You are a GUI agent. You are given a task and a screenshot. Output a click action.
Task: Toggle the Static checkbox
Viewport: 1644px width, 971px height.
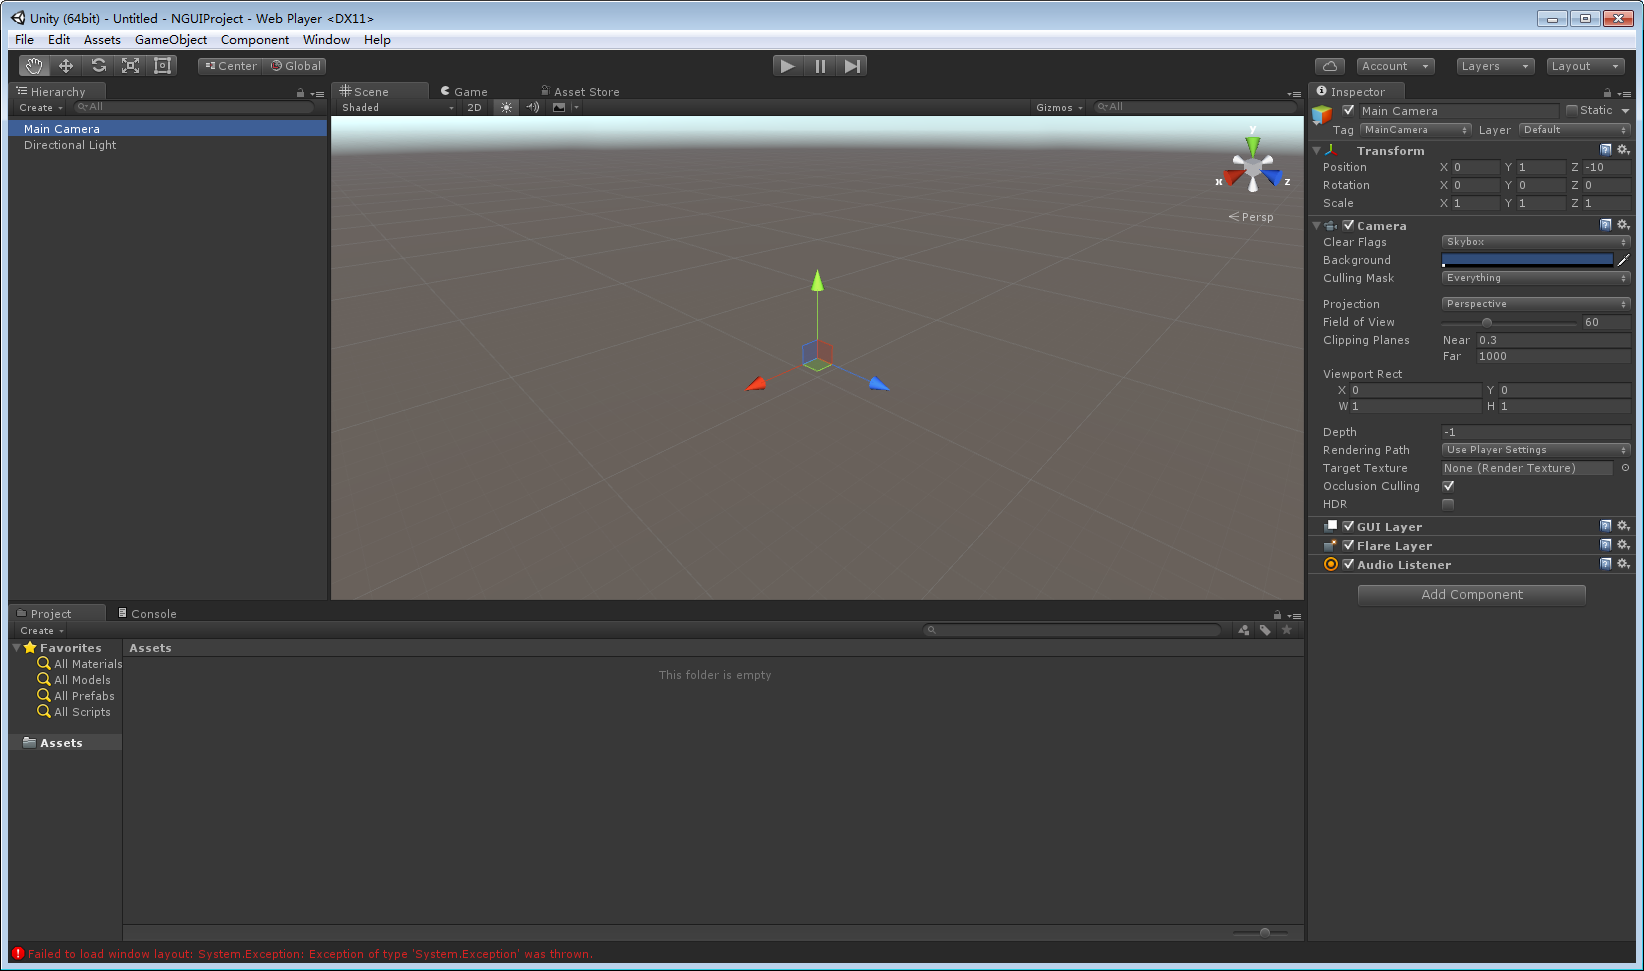1572,111
